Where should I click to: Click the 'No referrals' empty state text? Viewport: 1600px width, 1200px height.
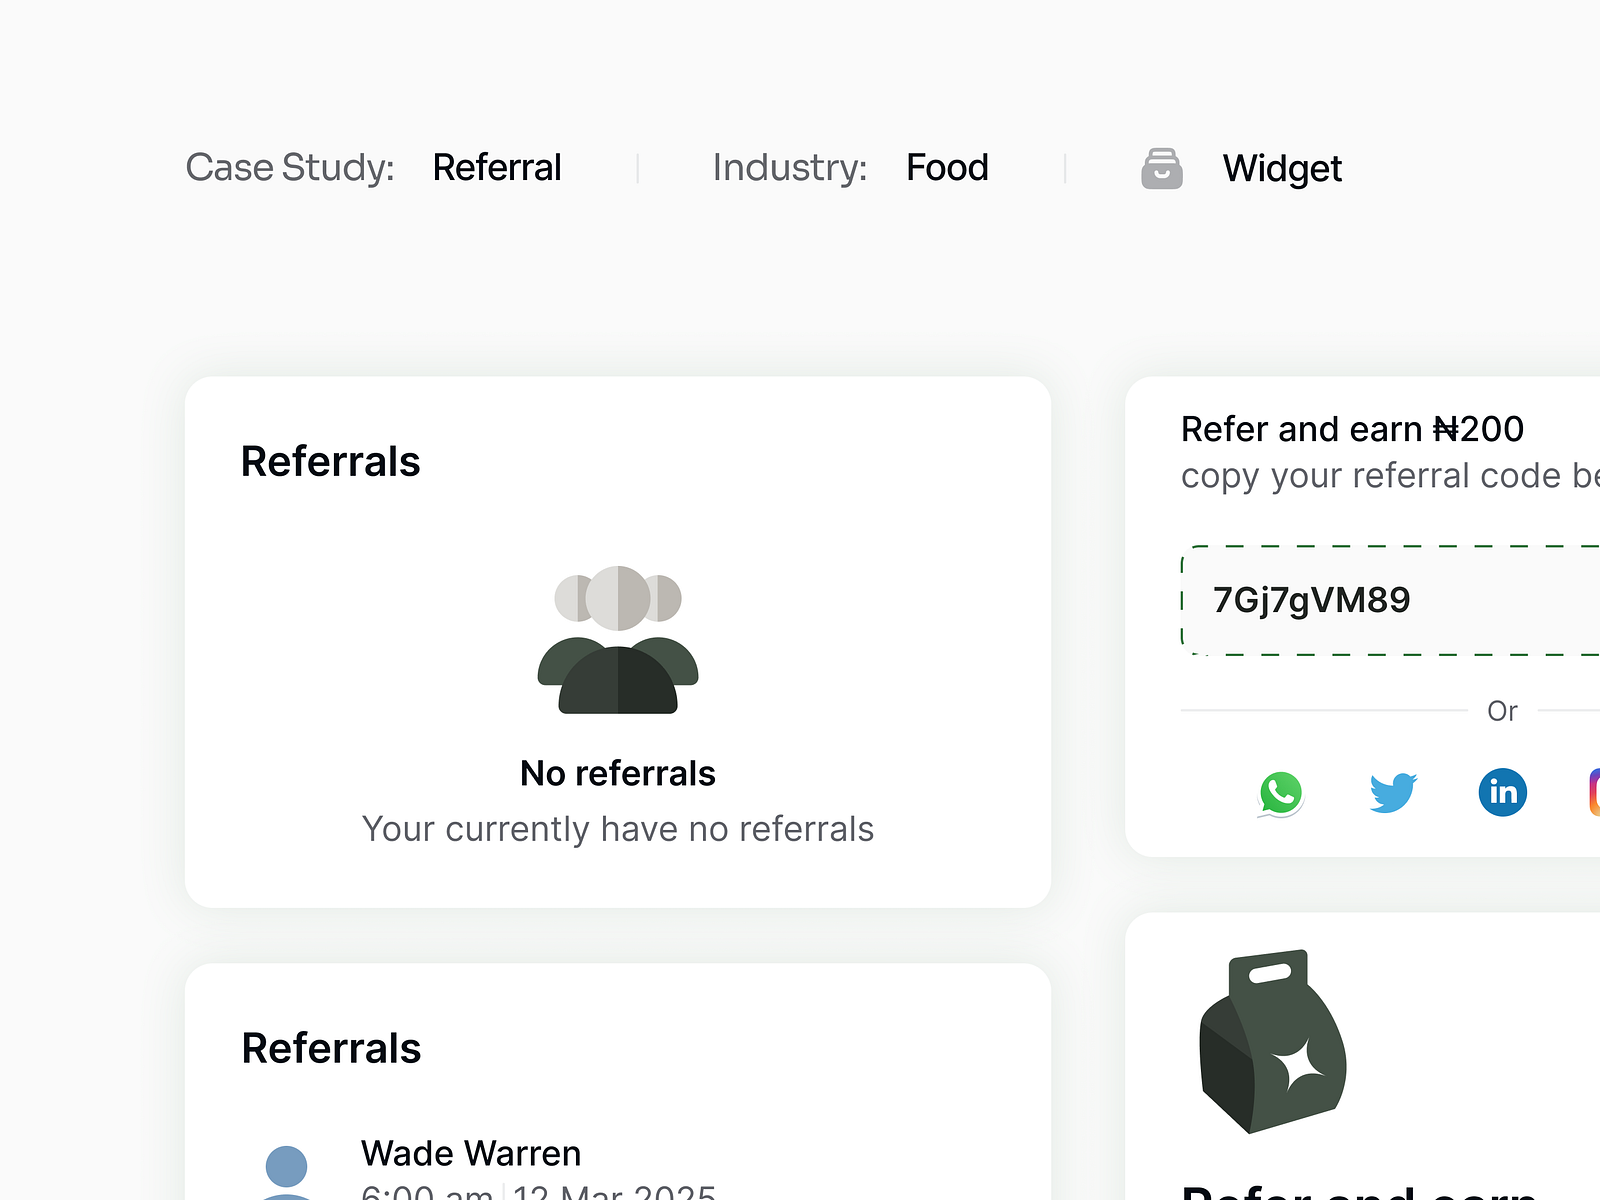[617, 772]
